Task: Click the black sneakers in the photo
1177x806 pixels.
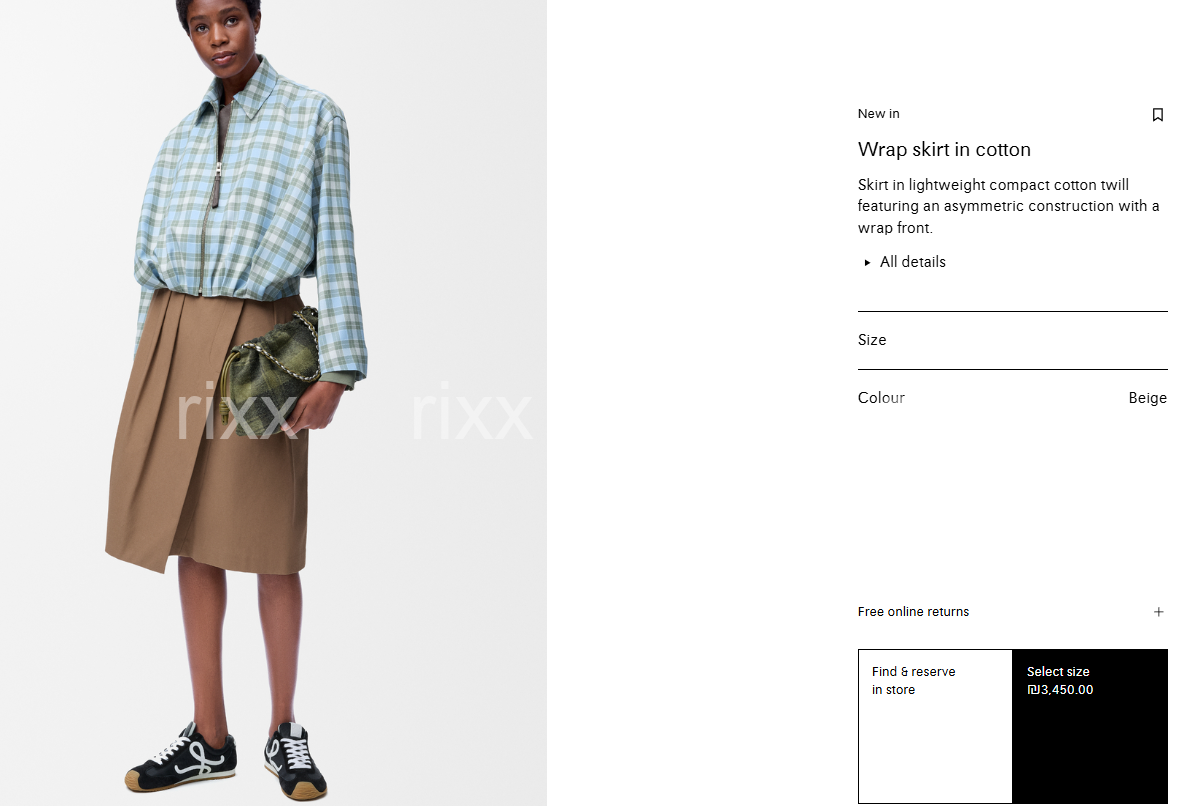Action: click(225, 759)
